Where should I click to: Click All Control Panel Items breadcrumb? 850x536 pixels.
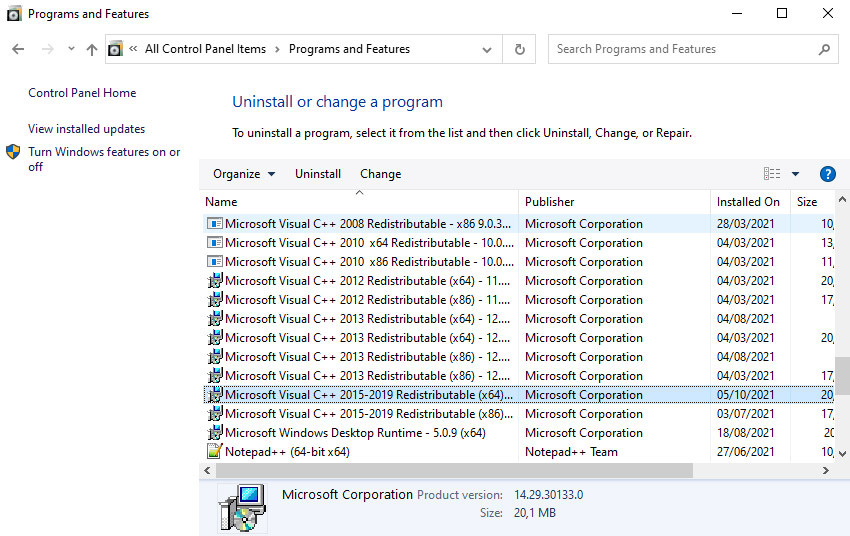(205, 49)
